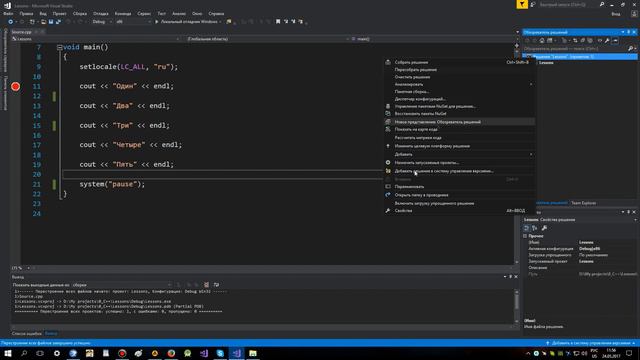The height and width of the screenshot is (360, 640).
Task: Toggle the breakpoint on line 11
Action: pos(16,87)
